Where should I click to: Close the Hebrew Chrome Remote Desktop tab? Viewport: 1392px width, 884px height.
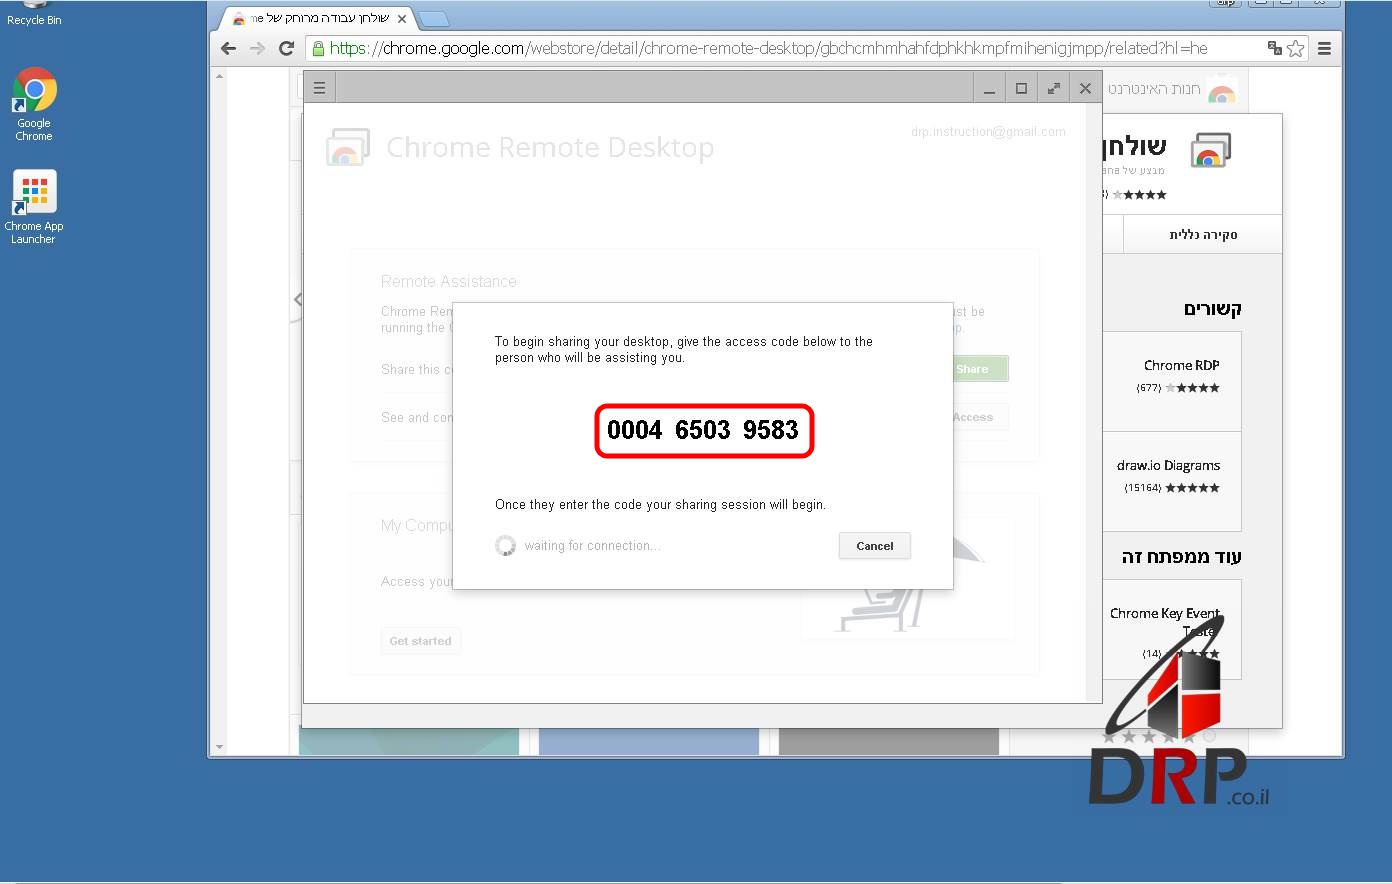[x=402, y=19]
